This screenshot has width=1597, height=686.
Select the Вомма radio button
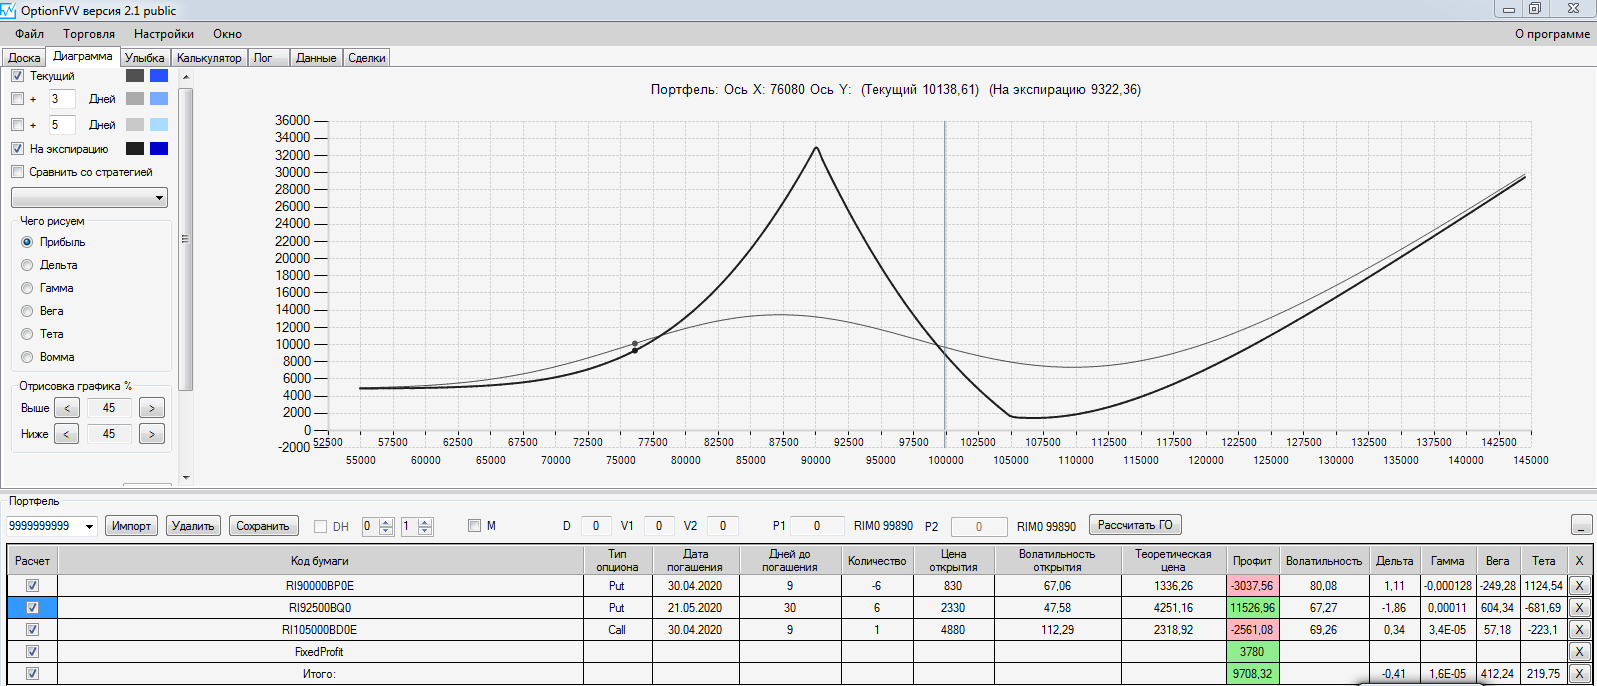[x=27, y=357]
